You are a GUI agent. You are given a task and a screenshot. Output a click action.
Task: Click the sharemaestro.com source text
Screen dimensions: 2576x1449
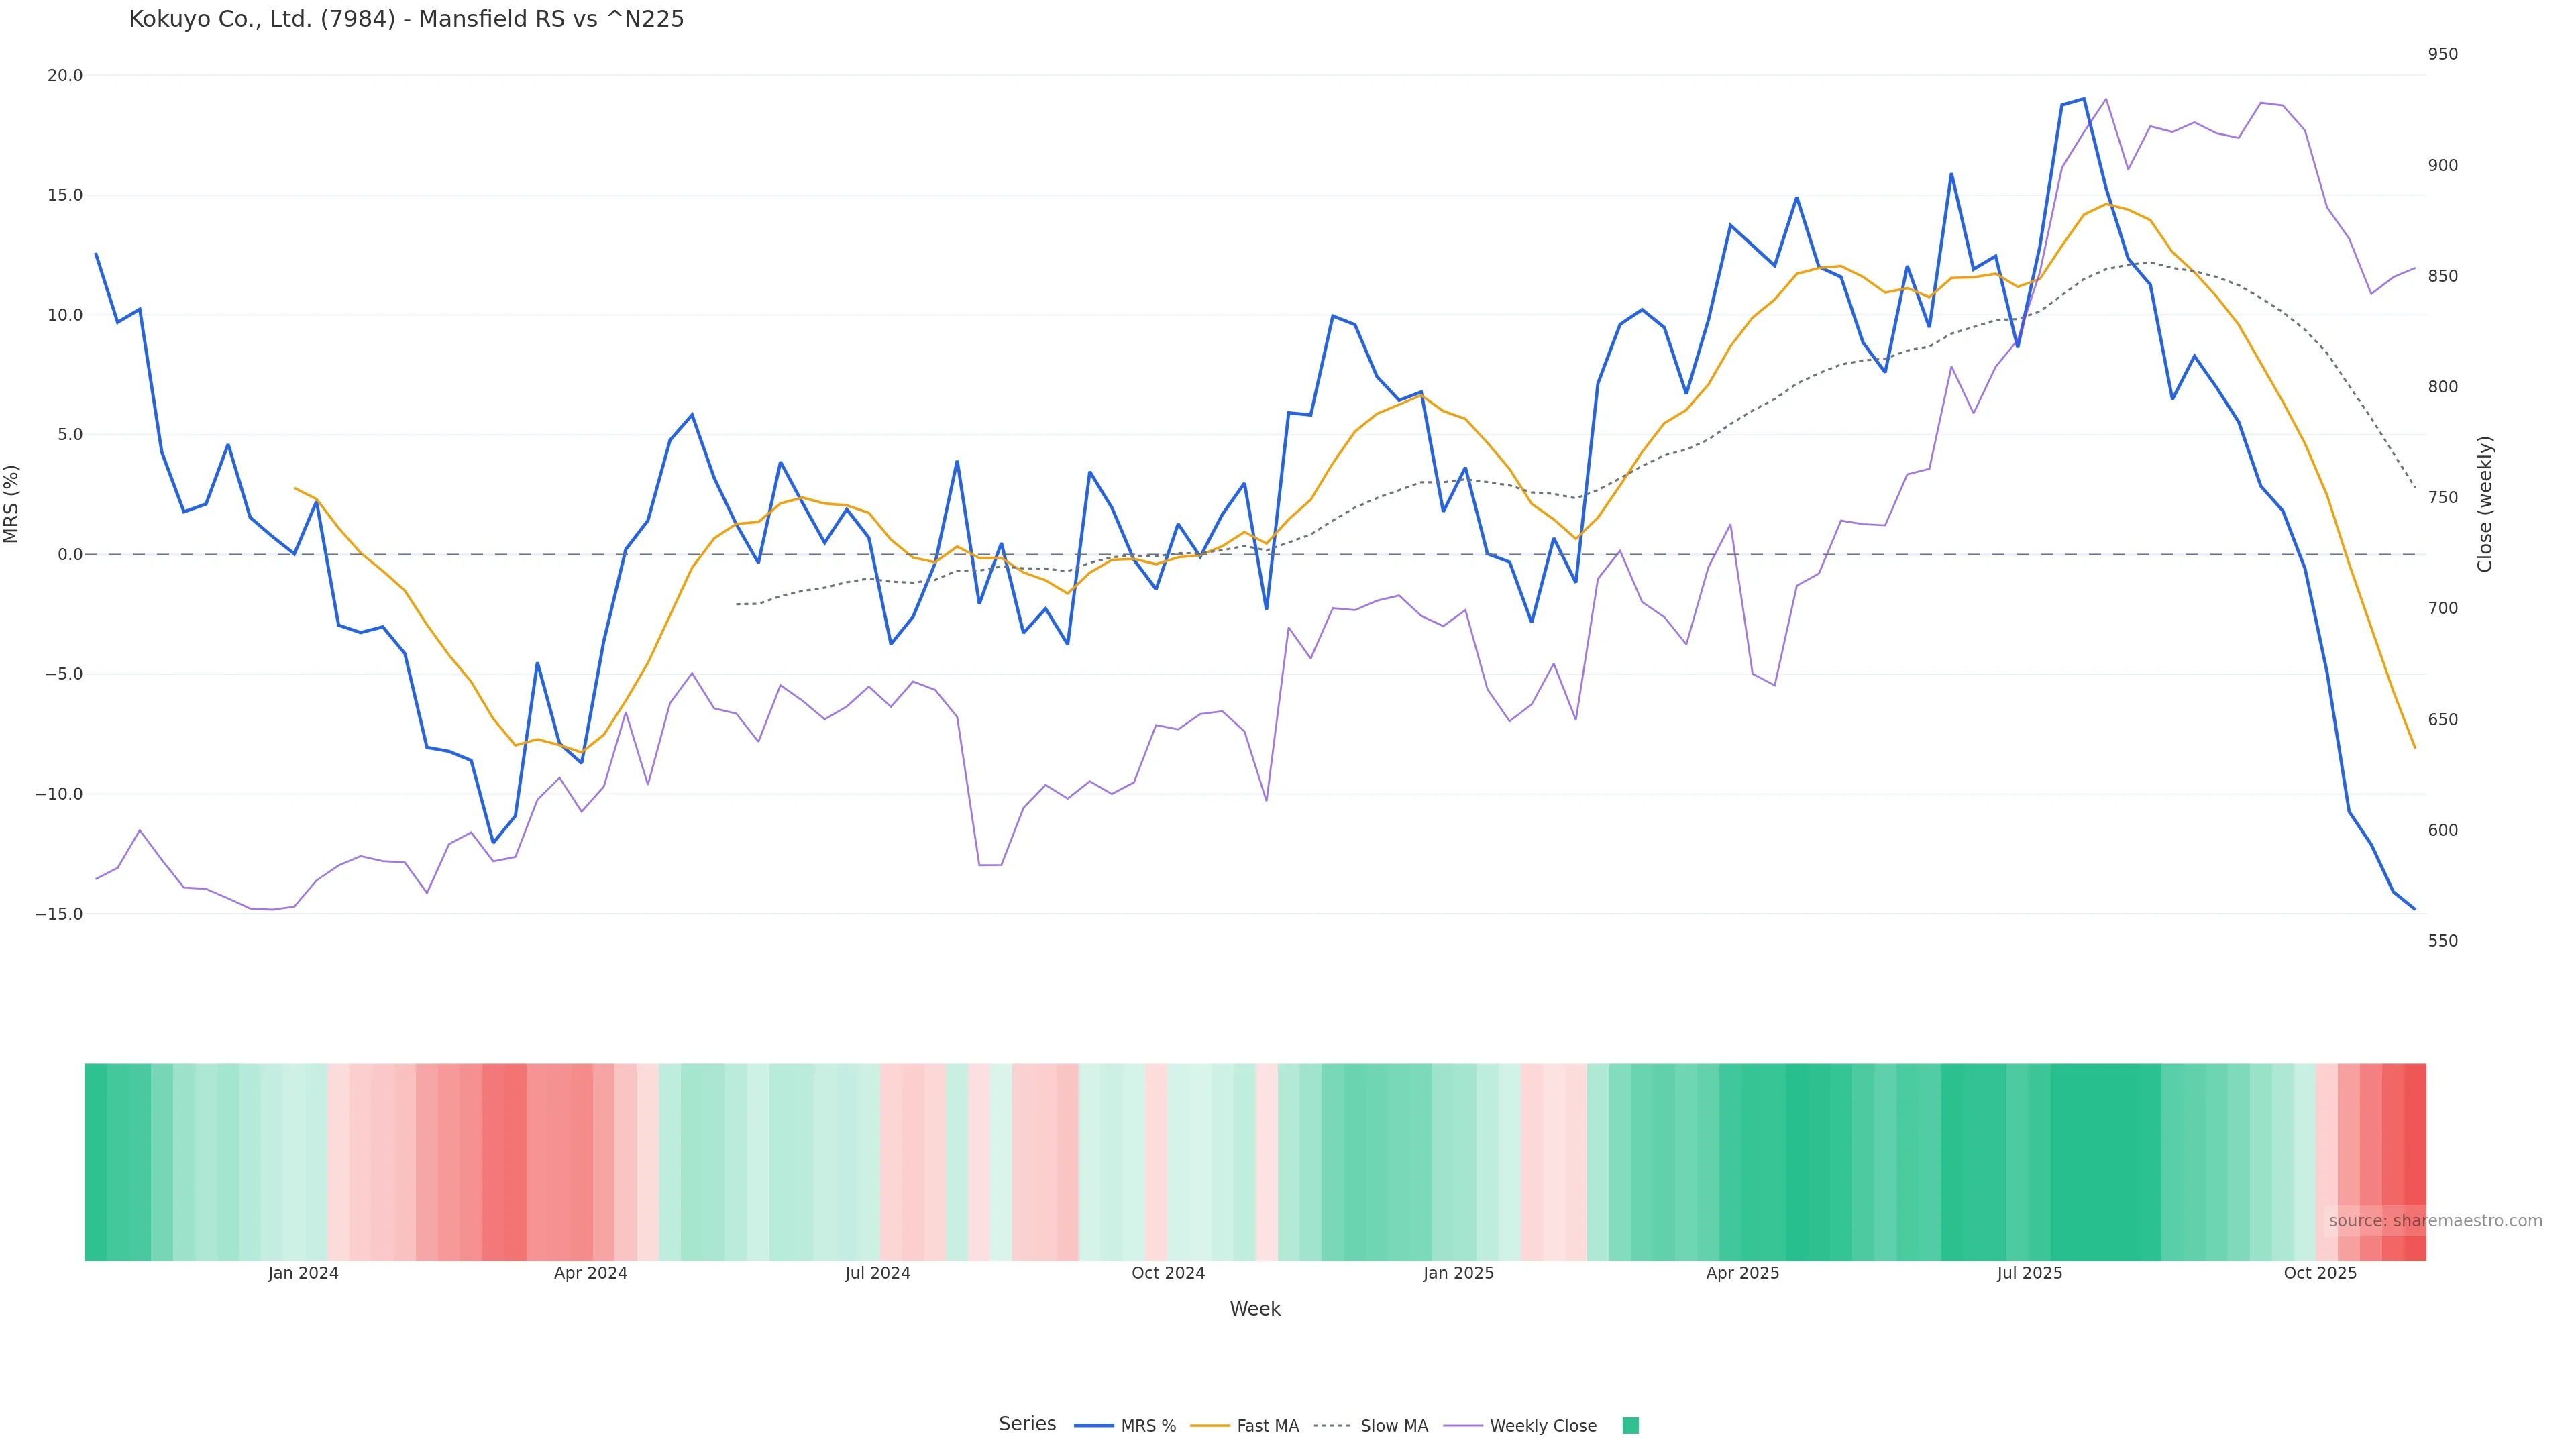pos(2434,1221)
